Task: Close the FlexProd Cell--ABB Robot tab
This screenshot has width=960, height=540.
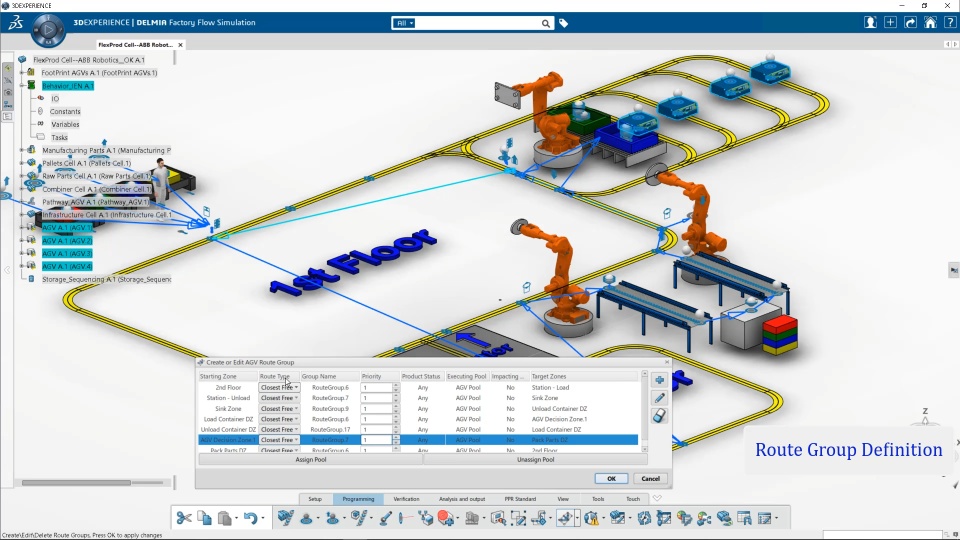Action: [x=180, y=45]
